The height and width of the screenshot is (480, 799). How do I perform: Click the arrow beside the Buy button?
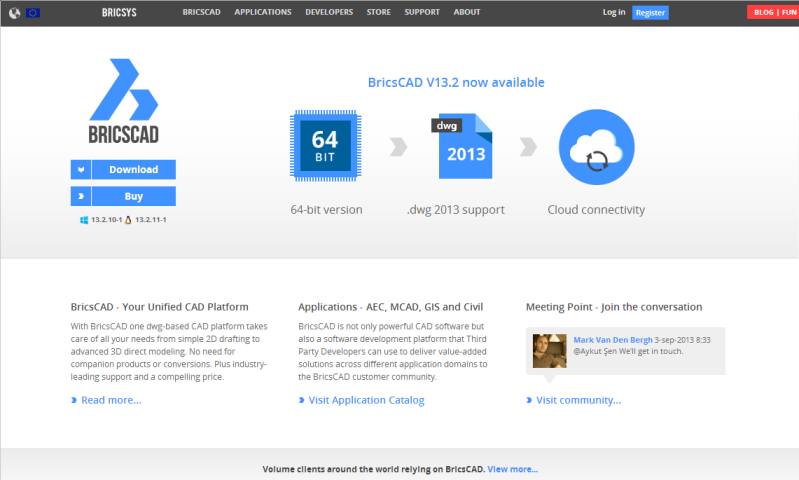tap(81, 197)
